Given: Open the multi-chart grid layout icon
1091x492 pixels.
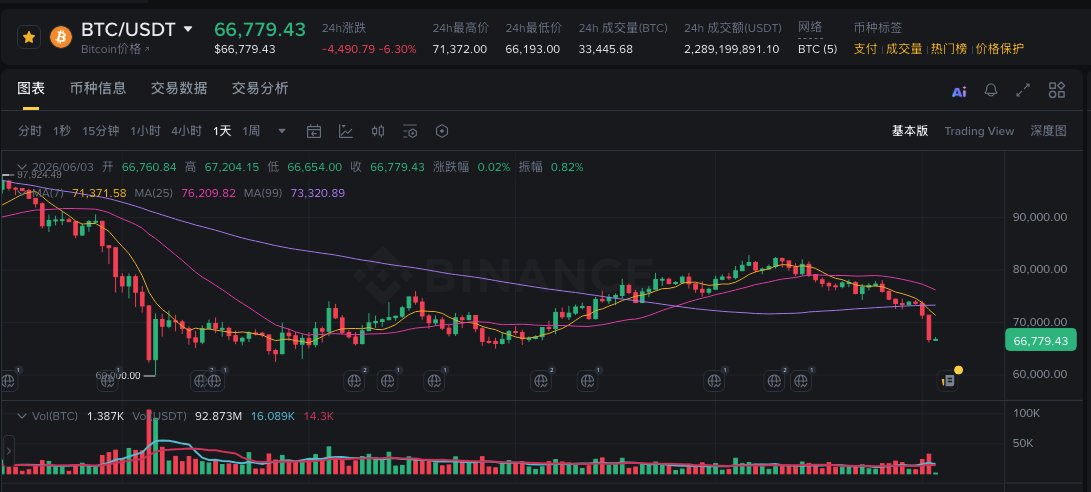Looking at the screenshot, I should coord(1057,90).
